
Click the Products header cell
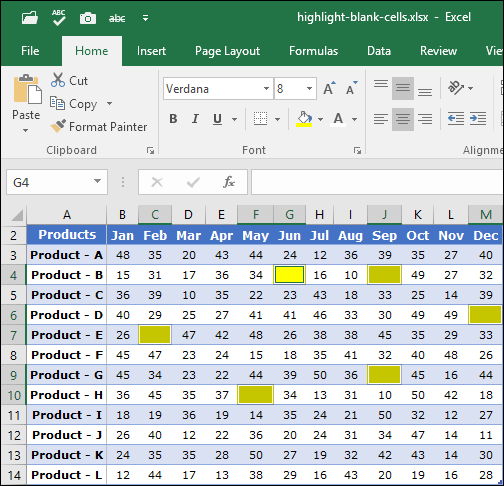point(67,235)
